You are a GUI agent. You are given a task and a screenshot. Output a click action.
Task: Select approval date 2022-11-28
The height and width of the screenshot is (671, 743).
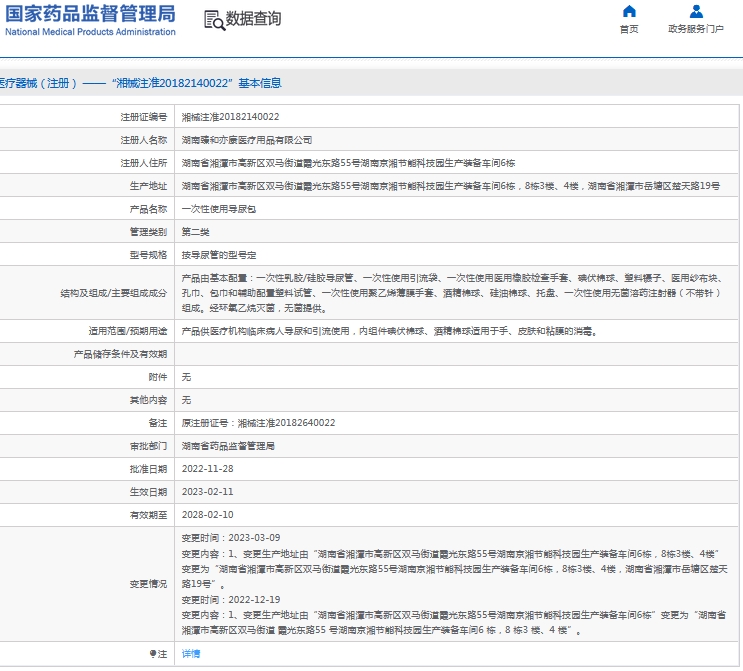coord(208,469)
